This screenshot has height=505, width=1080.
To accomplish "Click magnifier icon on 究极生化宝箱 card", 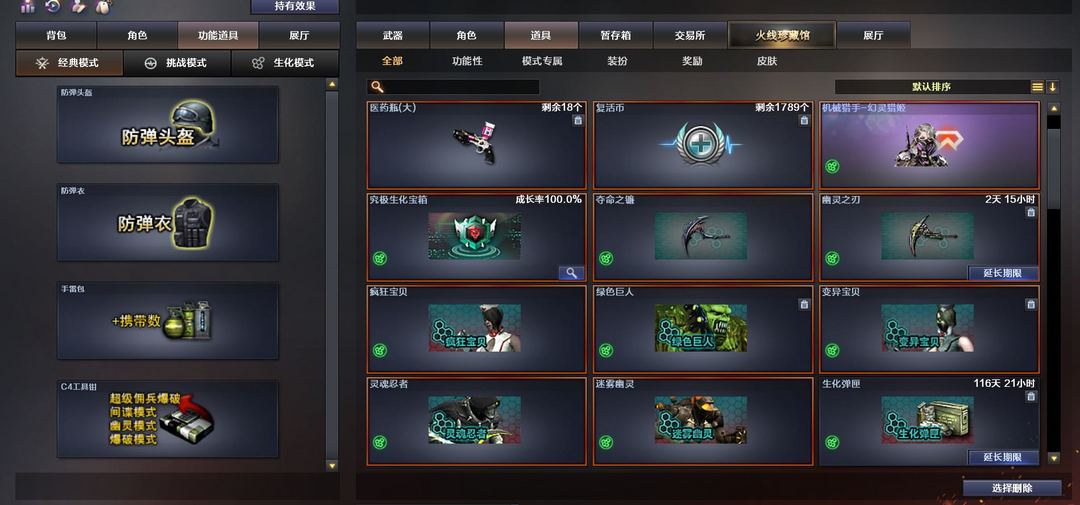I will coord(571,273).
